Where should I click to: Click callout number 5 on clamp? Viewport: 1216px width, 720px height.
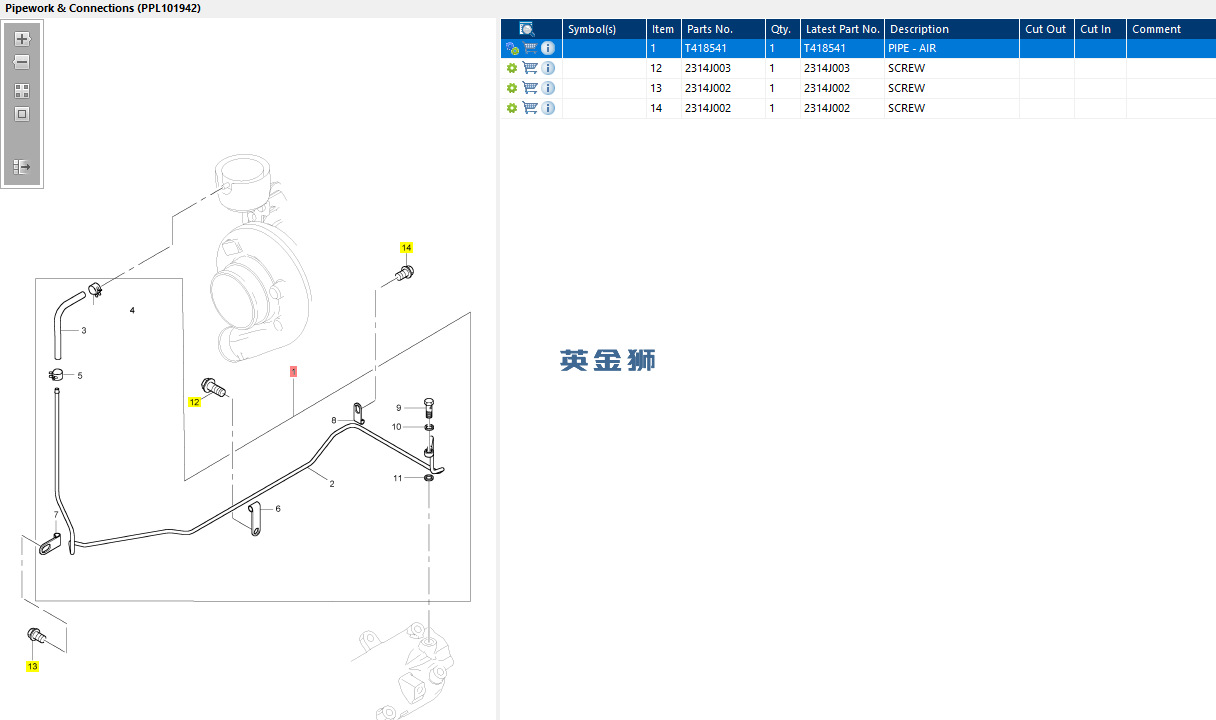coord(80,376)
